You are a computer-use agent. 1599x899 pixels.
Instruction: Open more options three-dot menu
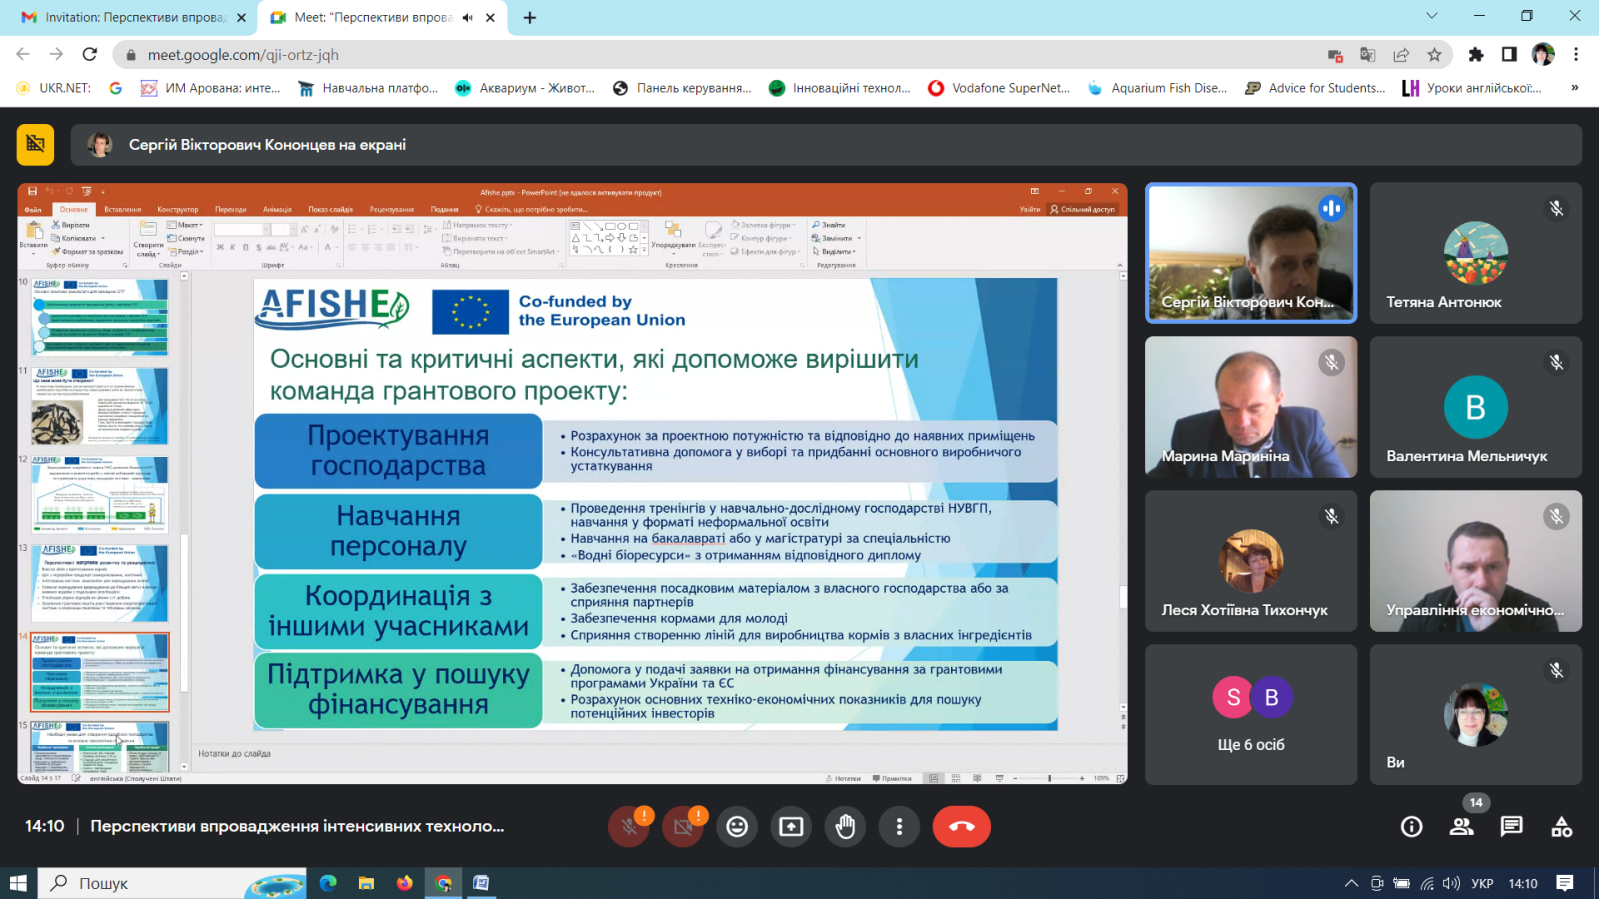[899, 826]
